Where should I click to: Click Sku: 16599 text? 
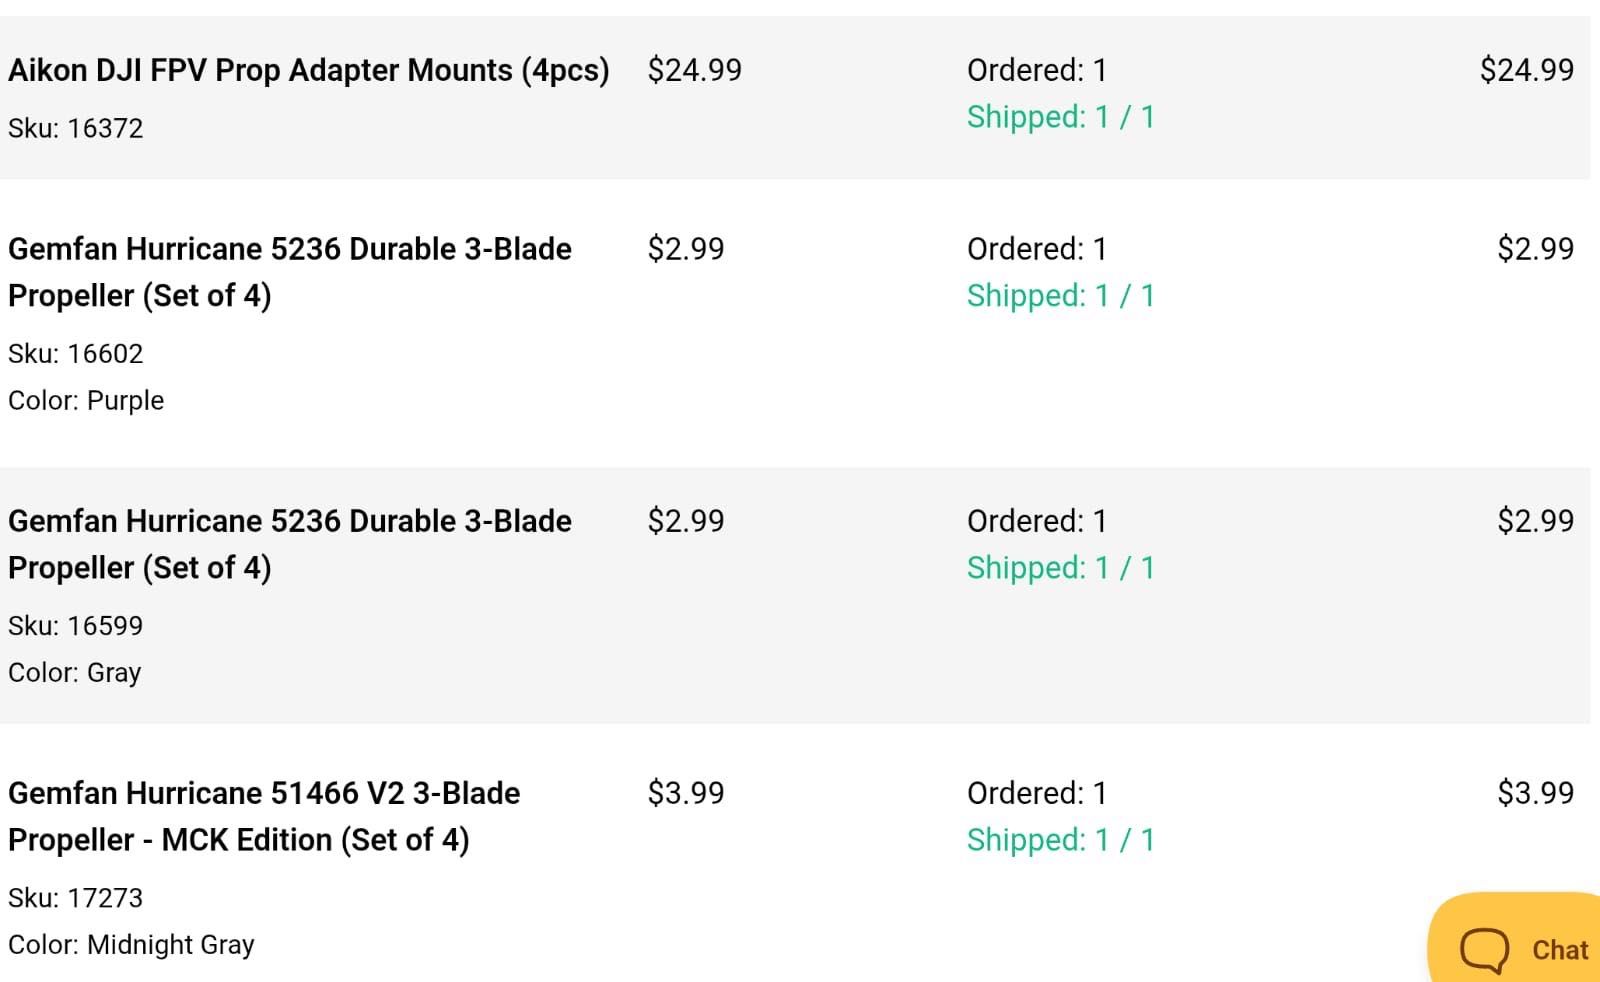(x=76, y=625)
